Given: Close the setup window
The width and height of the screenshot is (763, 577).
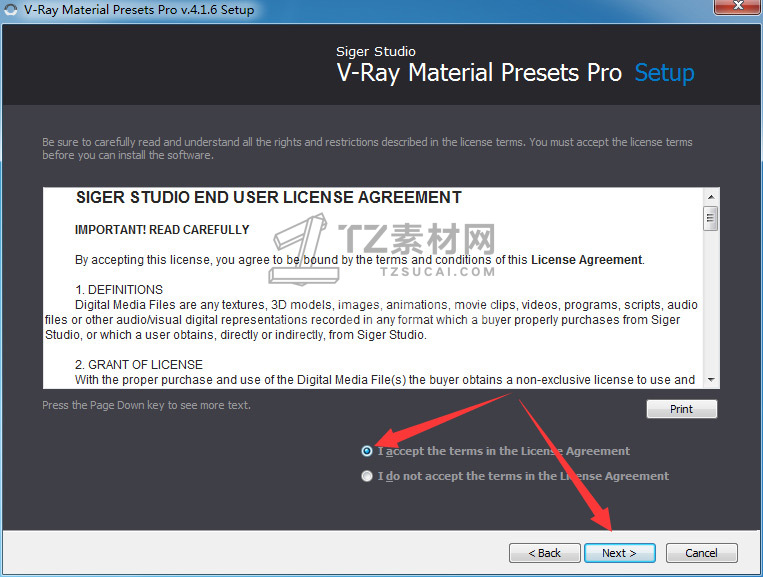Looking at the screenshot, I should pos(738,6).
